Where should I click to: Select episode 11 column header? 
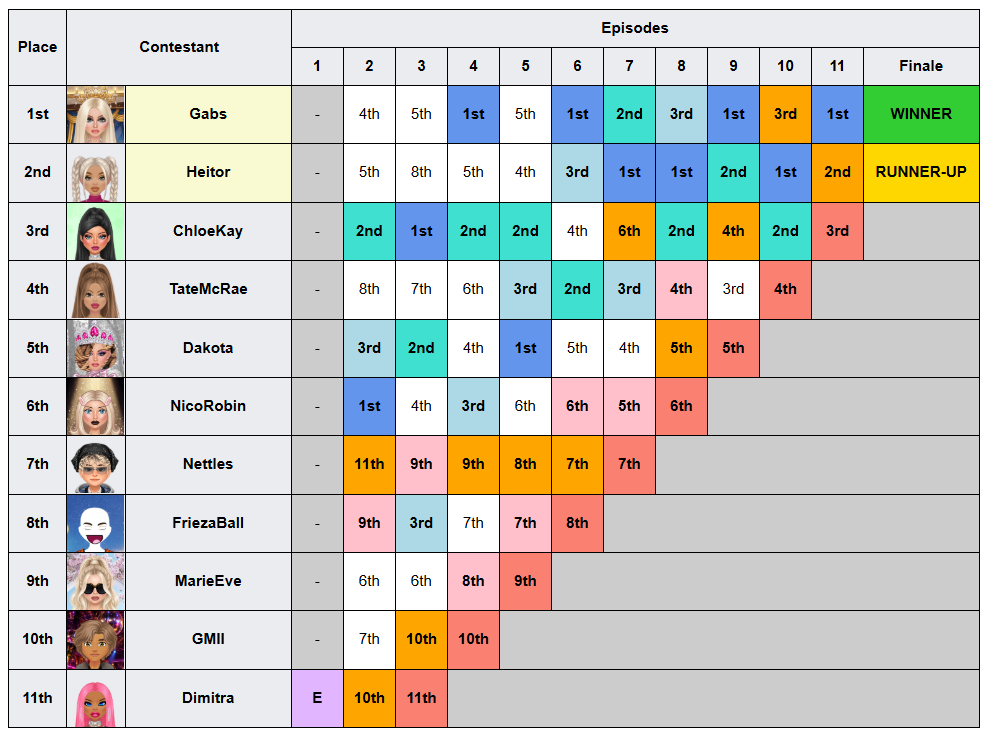click(x=837, y=66)
